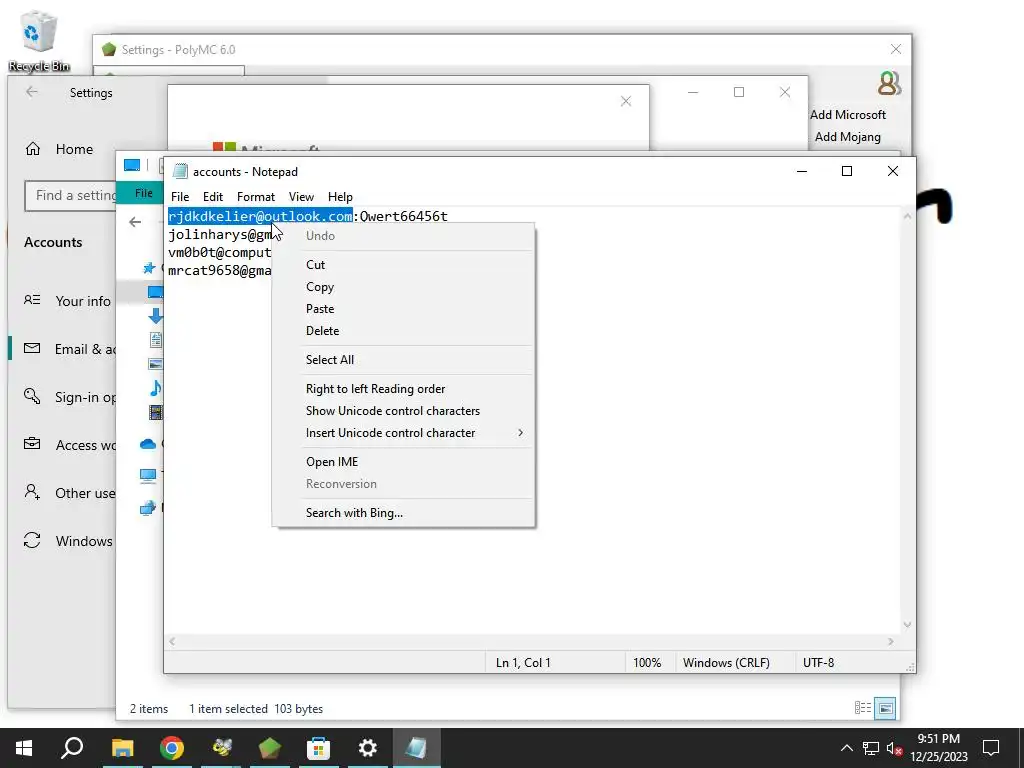Click UTF-8 encoding in Notepad status bar
1024x768 pixels.
818,663
